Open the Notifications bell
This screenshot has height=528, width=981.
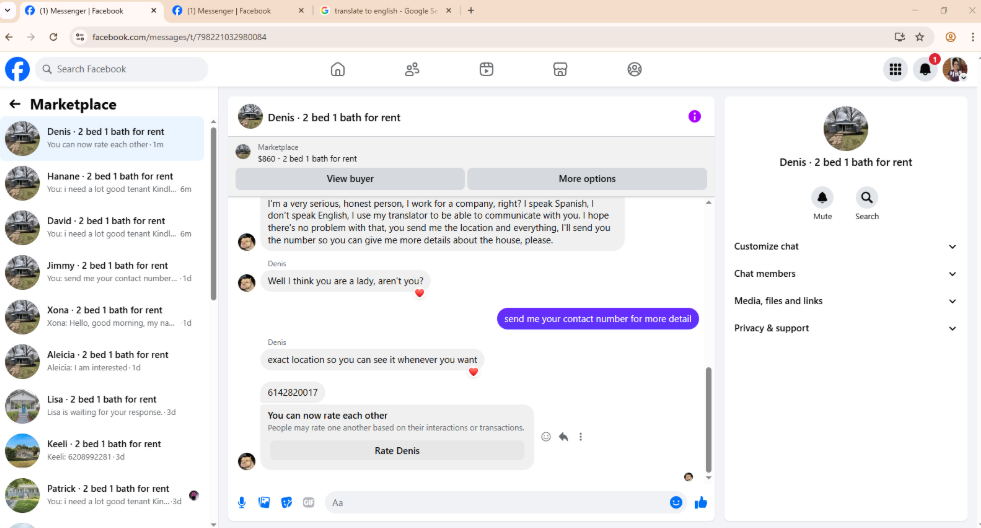pos(925,69)
